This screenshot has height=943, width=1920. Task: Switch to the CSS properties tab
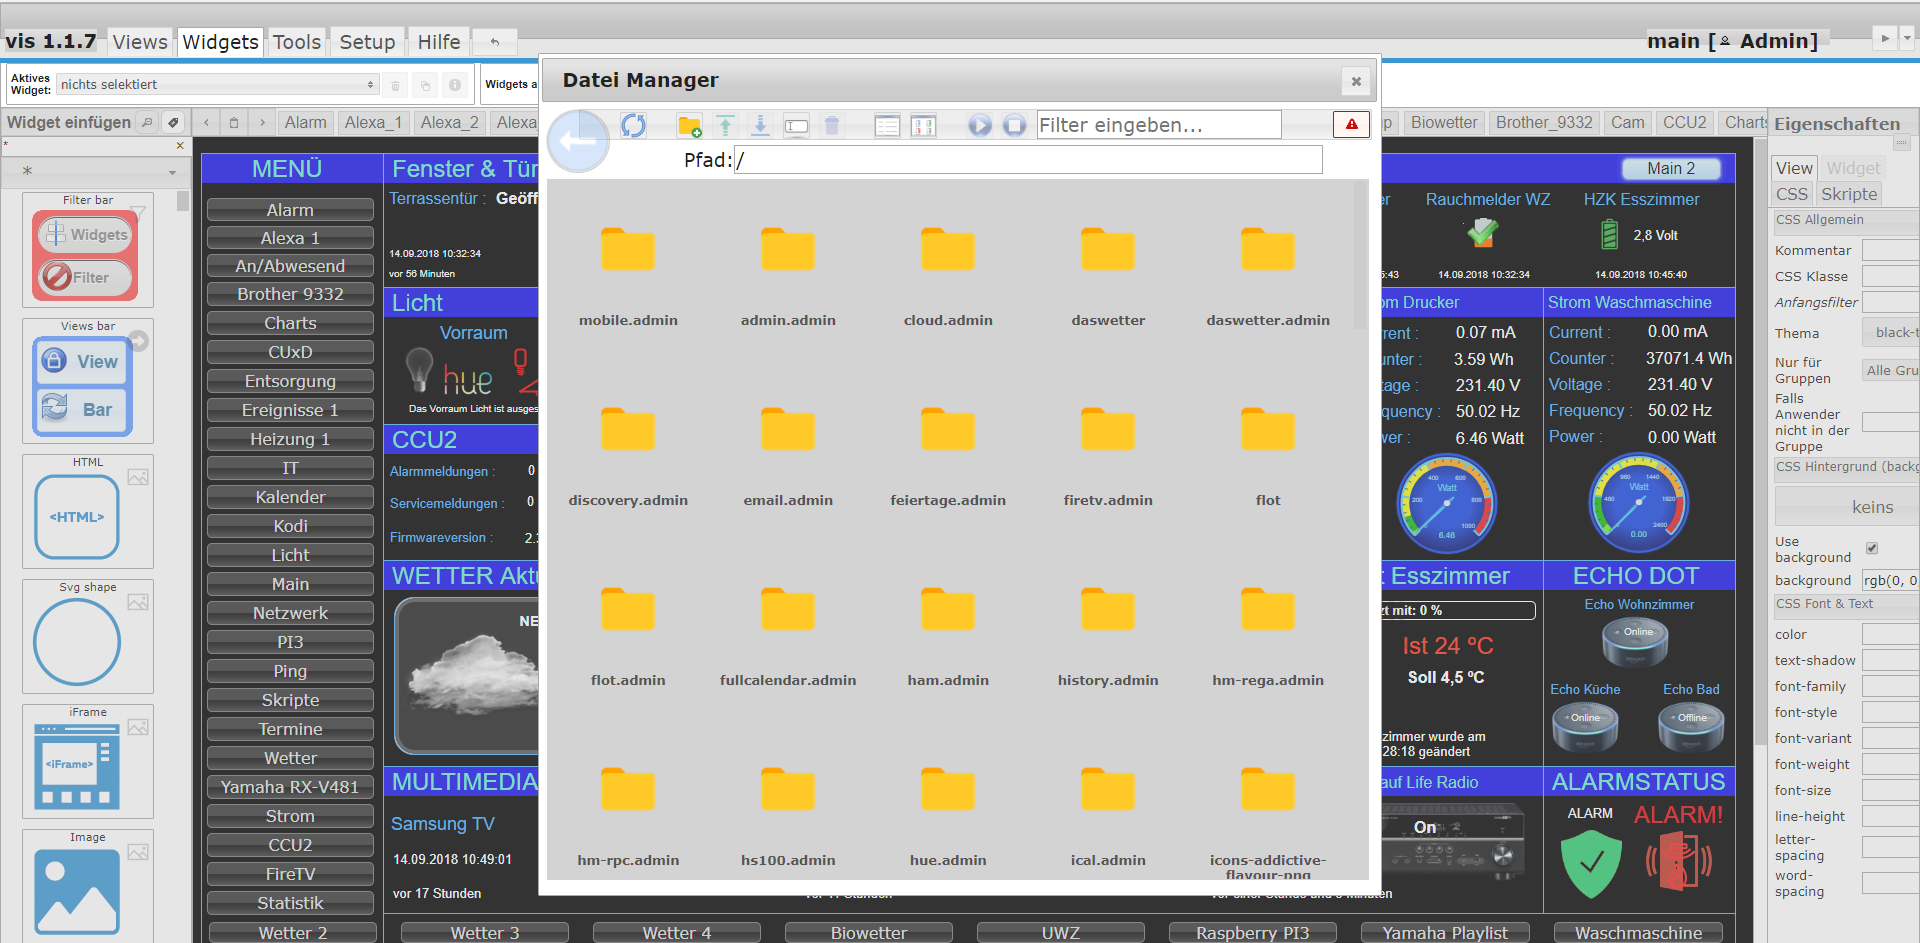[1791, 194]
